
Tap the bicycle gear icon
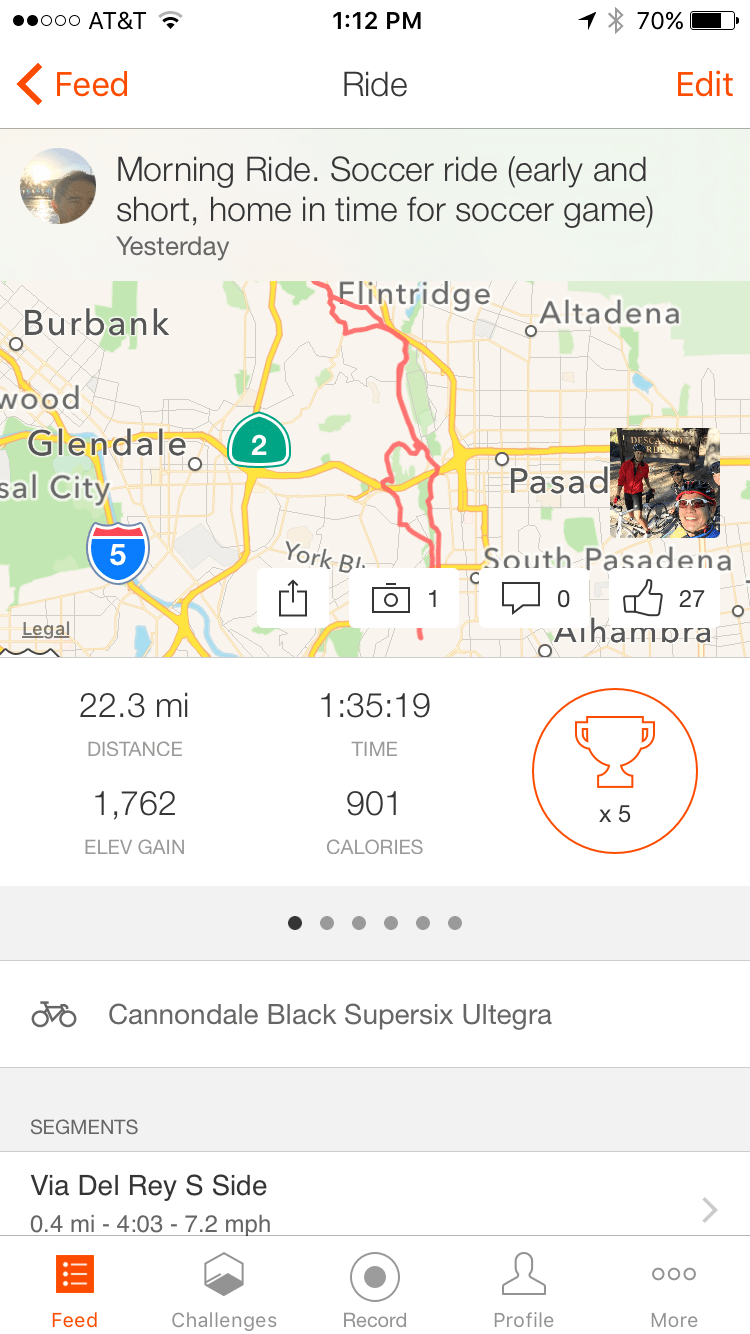[x=54, y=1015]
